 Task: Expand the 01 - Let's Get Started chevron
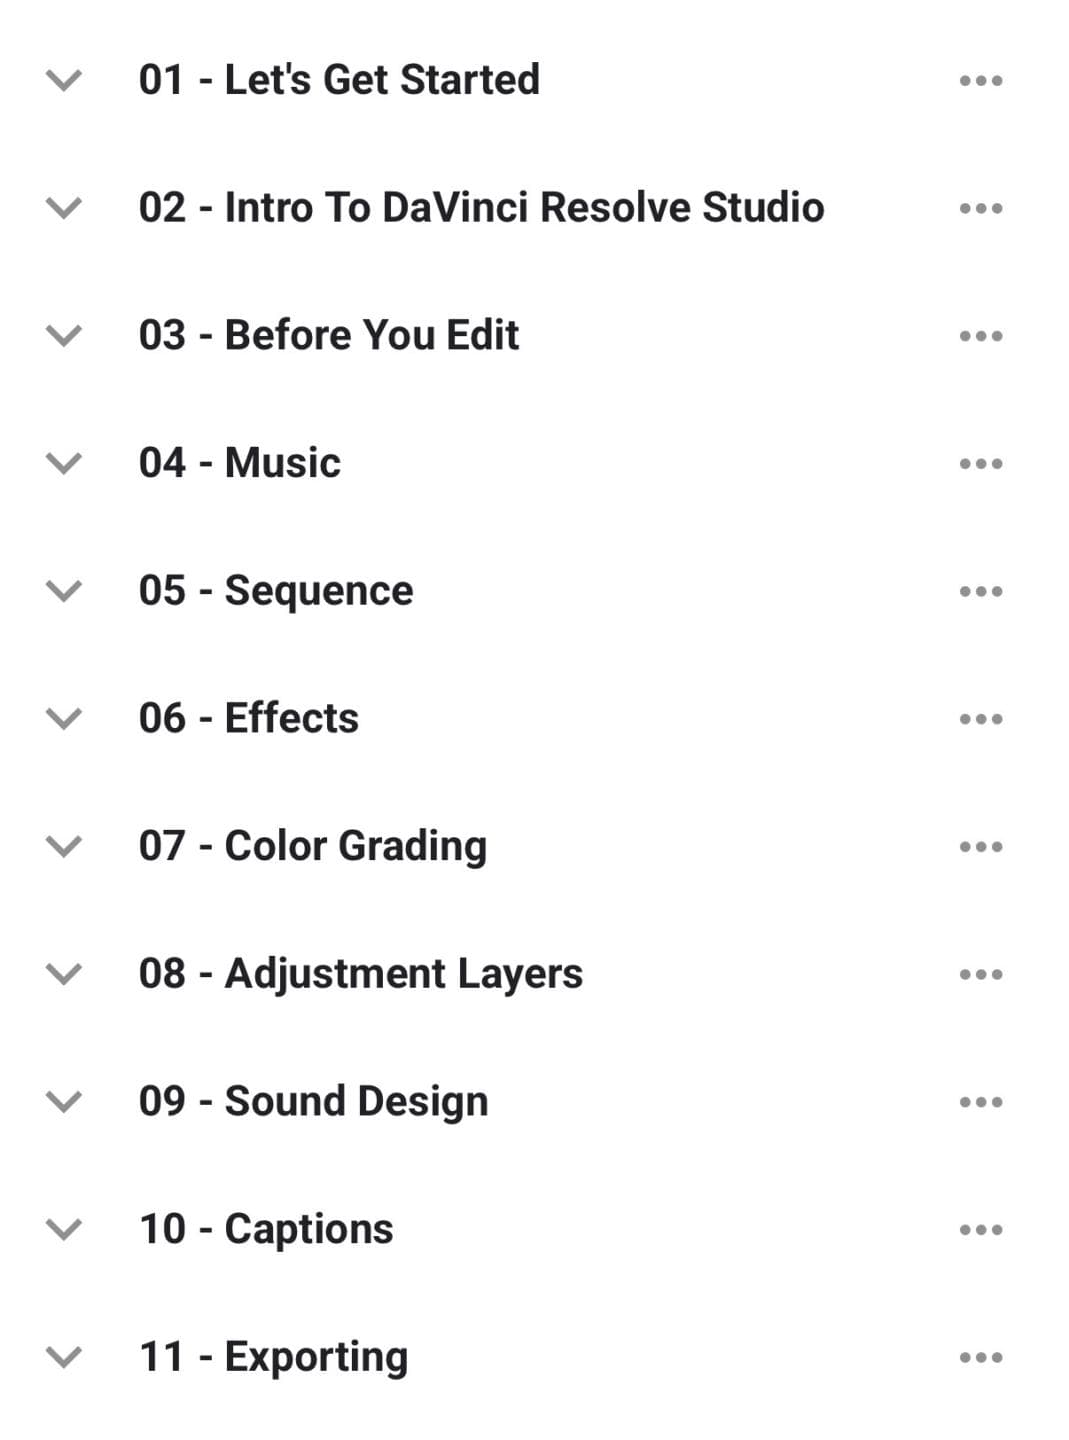tap(64, 80)
